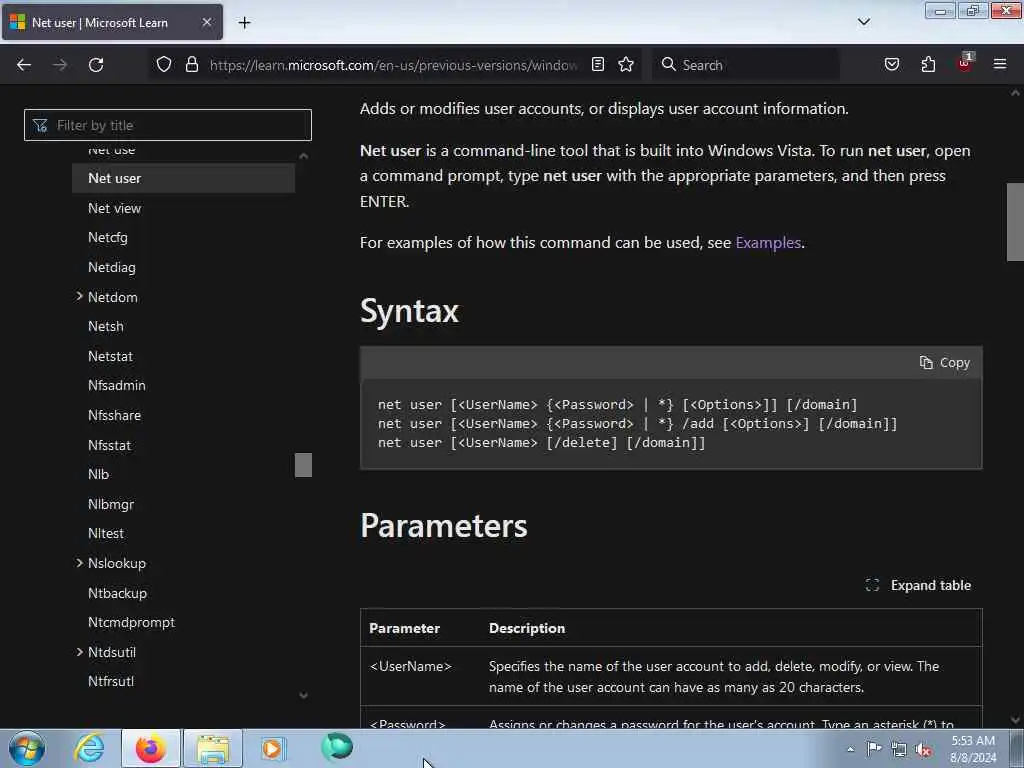This screenshot has width=1024, height=768.
Task: Click the page vertical scrollbar thumb
Action: pos(1015,222)
